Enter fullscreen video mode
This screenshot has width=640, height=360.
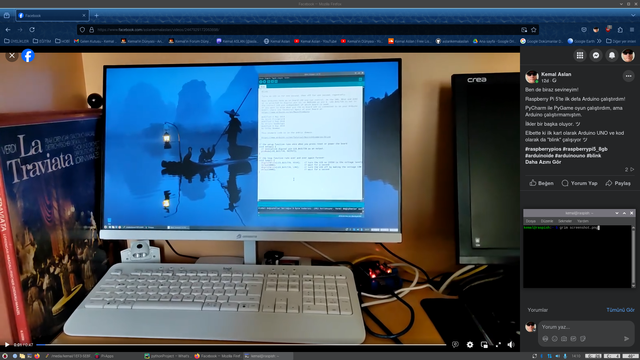pos(498,345)
